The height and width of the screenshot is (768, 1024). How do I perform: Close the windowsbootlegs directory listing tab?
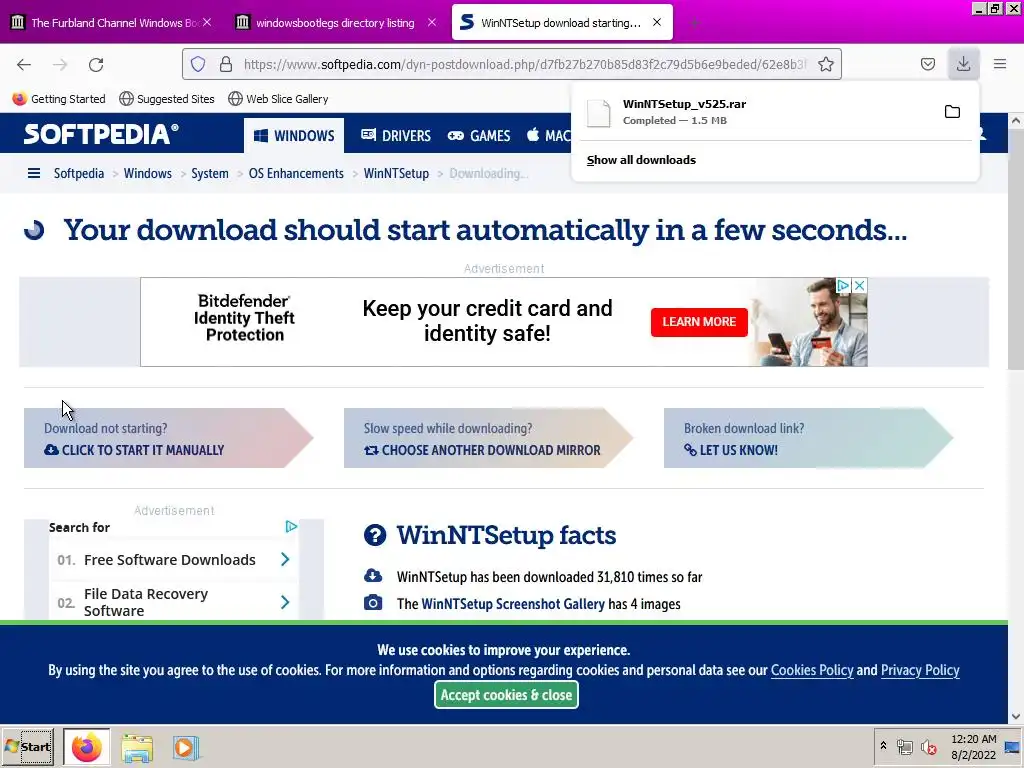pos(432,22)
